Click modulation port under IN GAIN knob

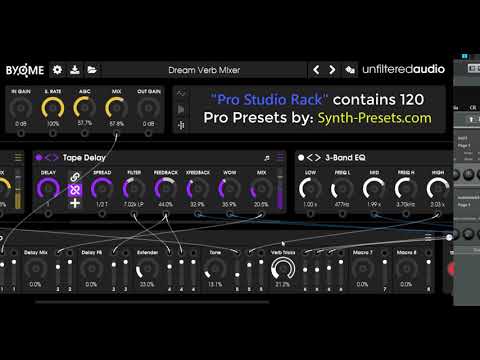click(21, 134)
